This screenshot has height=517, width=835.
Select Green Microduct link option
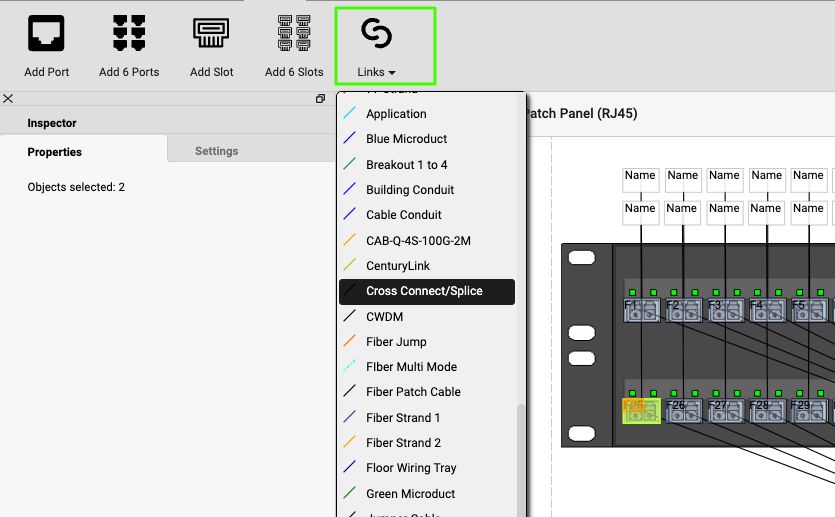[410, 494]
